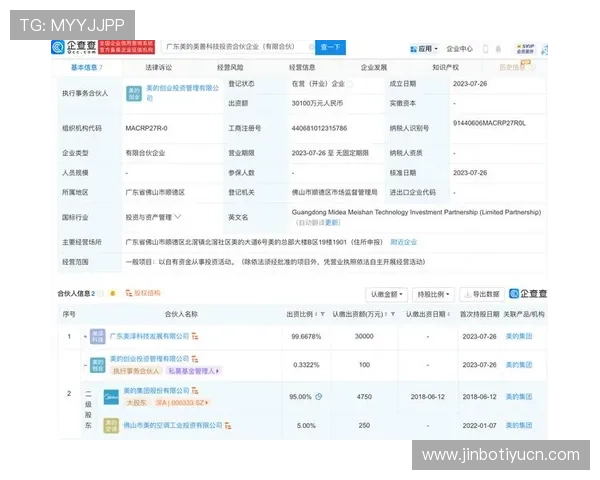
Task: Open the 持股比例 dropdown
Action: click(x=433, y=294)
